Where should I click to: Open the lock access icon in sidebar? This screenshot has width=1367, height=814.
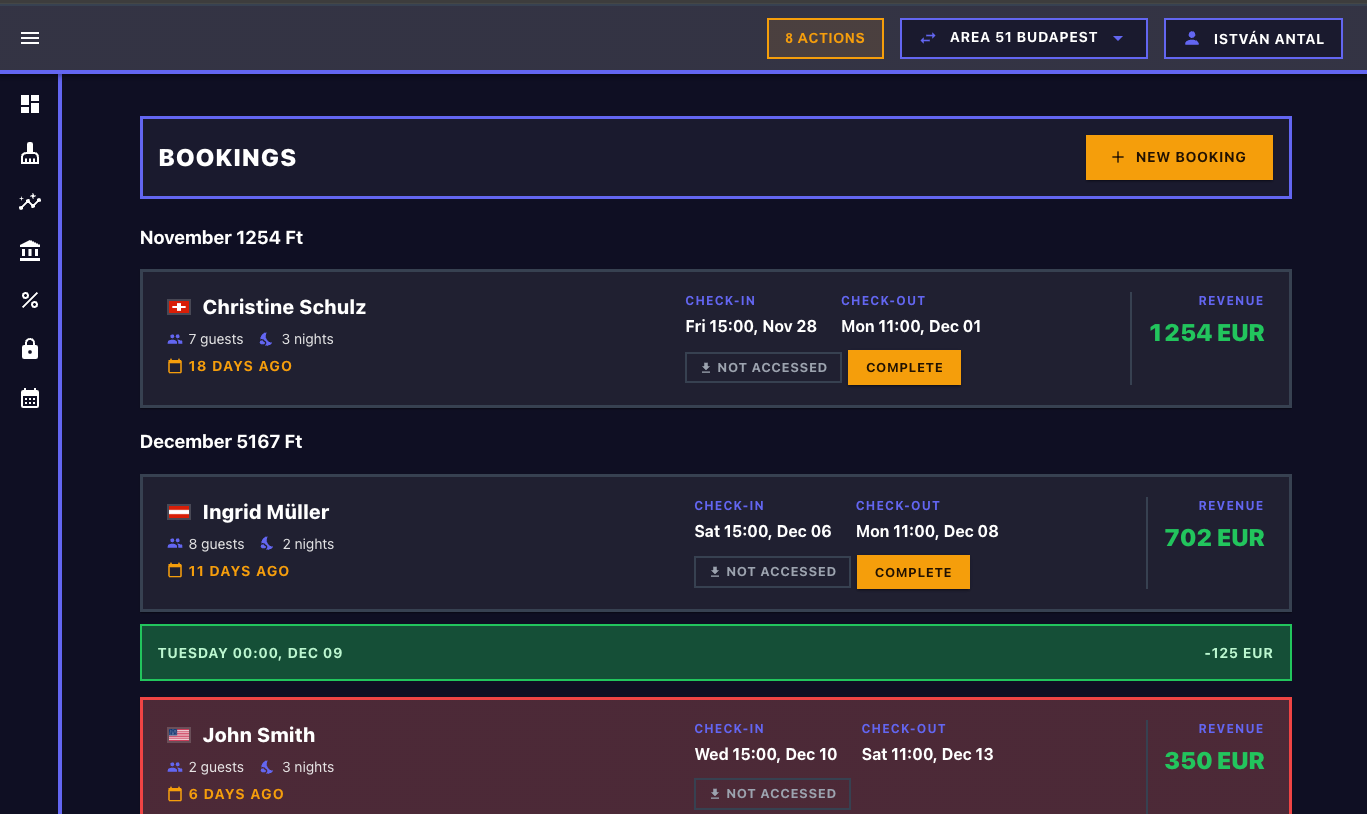click(x=30, y=349)
